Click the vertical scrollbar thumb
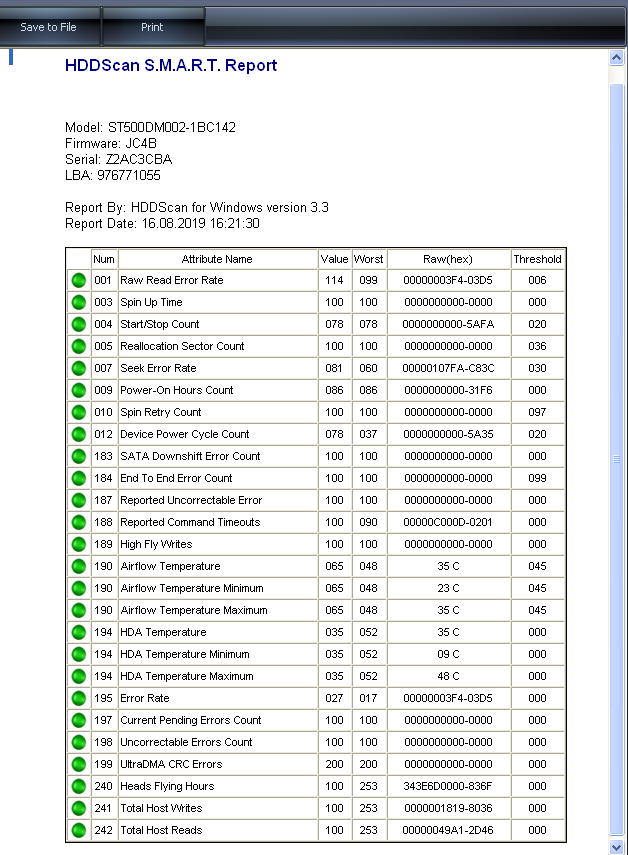The image size is (628, 855). (x=617, y=459)
